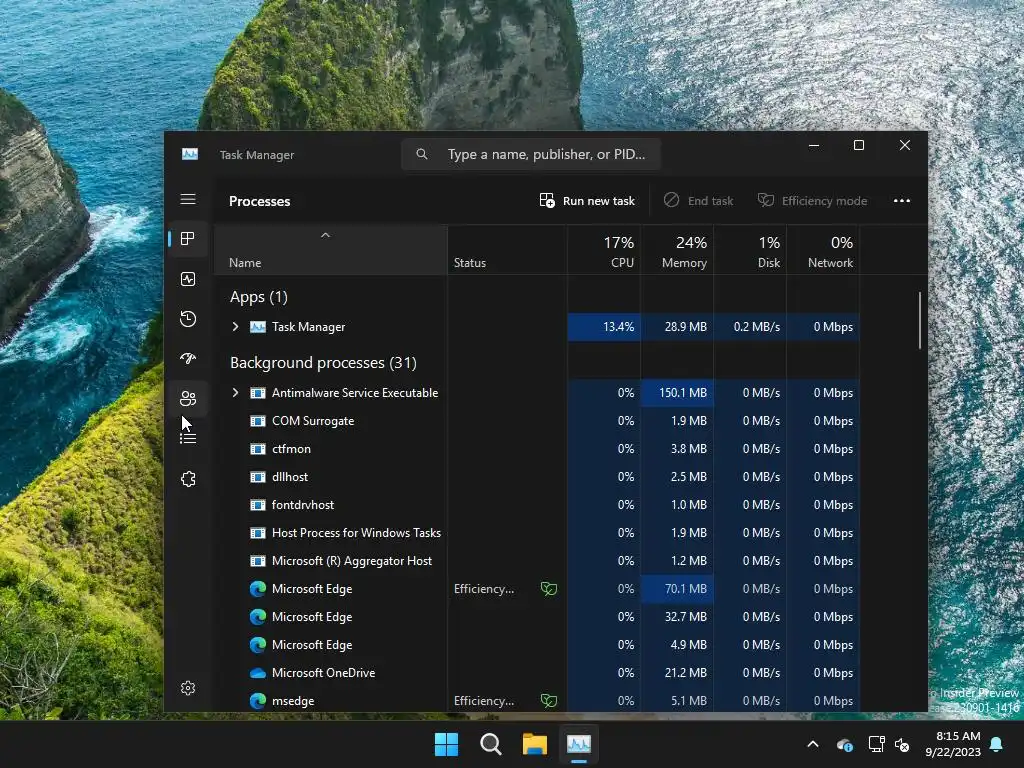
Task: Click the 70.1 MB memory cell
Action: [x=677, y=589]
